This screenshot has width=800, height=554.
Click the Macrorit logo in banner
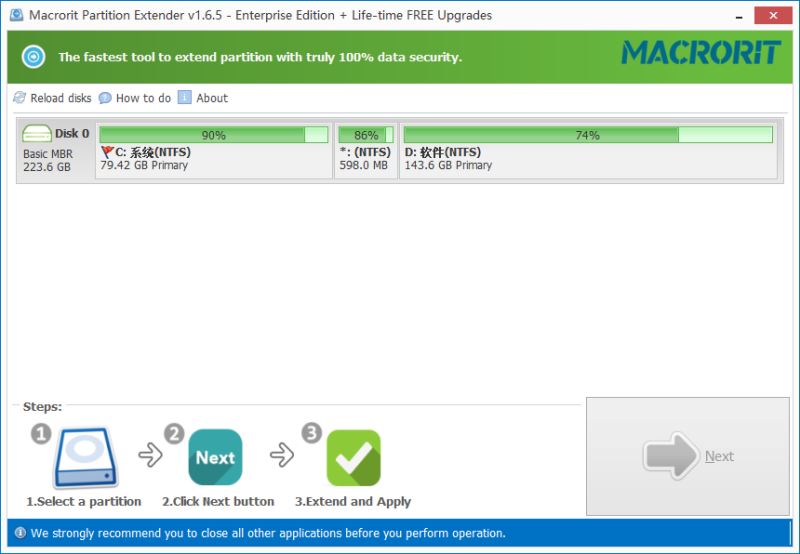701,53
